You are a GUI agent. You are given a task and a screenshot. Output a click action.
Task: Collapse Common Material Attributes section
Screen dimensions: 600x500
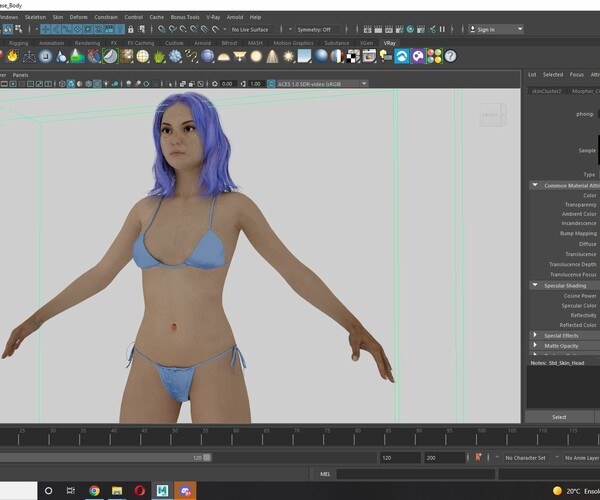click(535, 185)
